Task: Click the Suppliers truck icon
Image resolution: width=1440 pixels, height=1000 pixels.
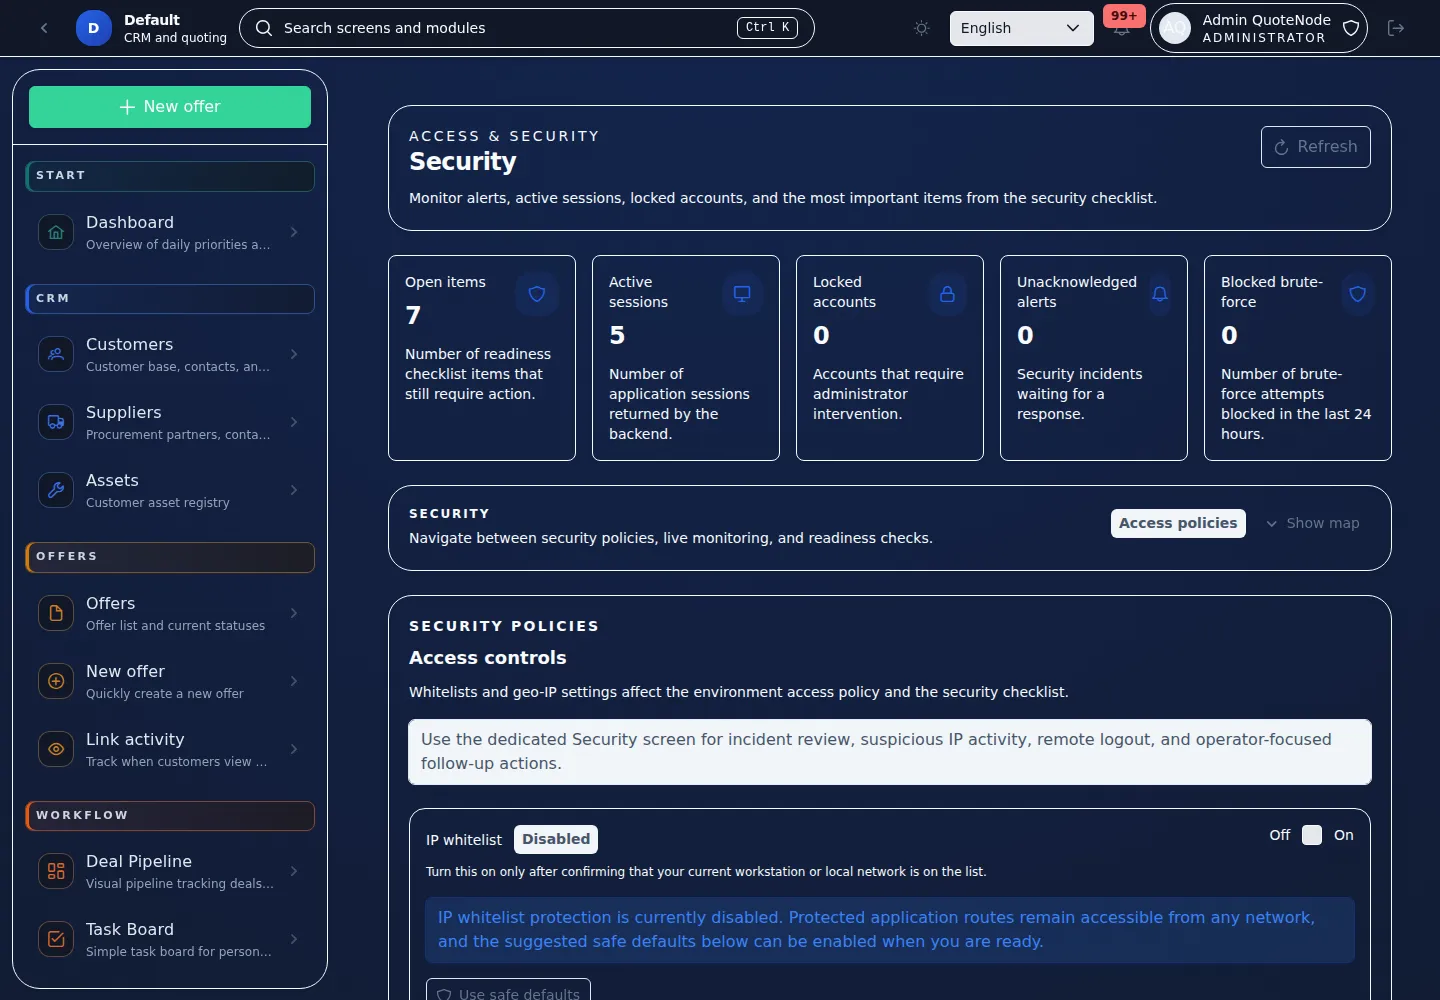Action: coord(56,422)
